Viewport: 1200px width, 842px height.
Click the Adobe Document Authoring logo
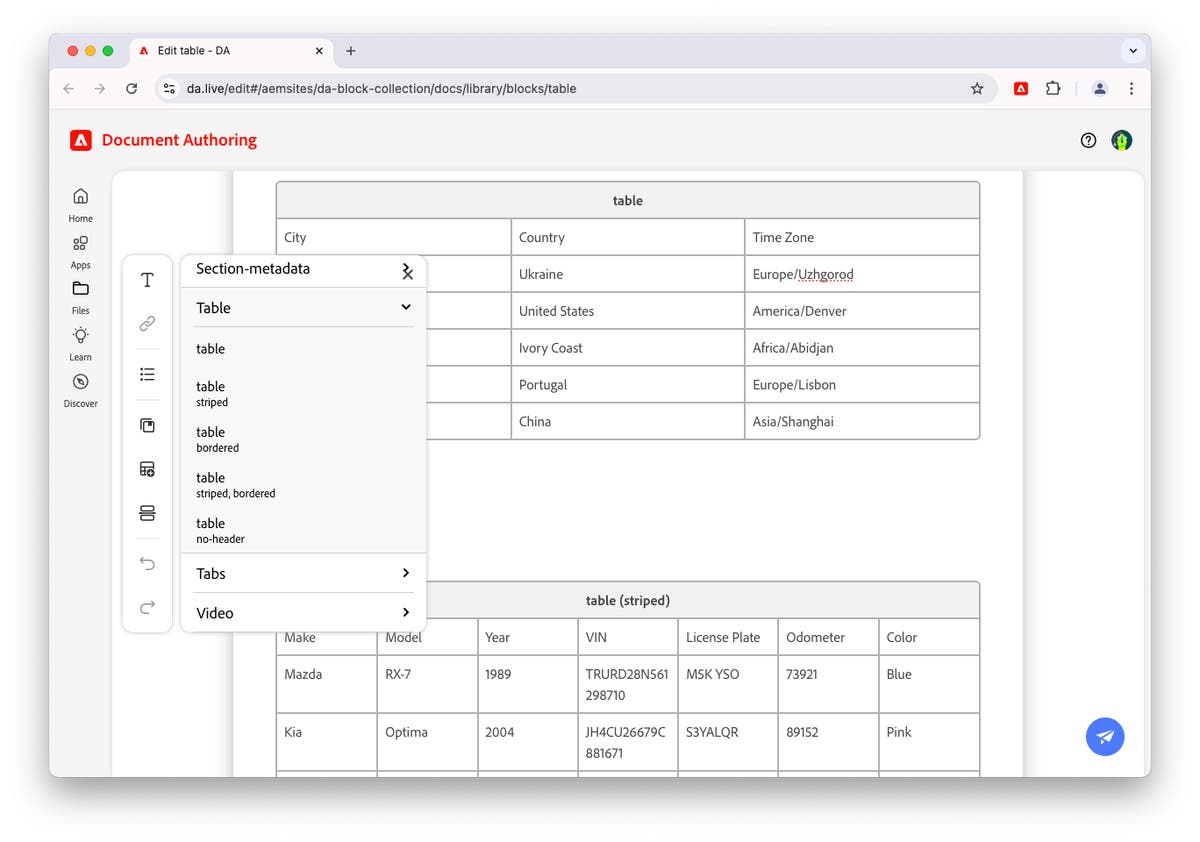coord(81,140)
